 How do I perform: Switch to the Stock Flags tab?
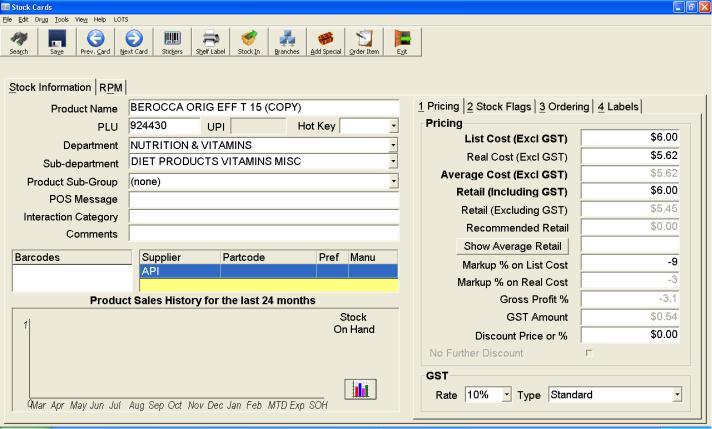[x=499, y=107]
